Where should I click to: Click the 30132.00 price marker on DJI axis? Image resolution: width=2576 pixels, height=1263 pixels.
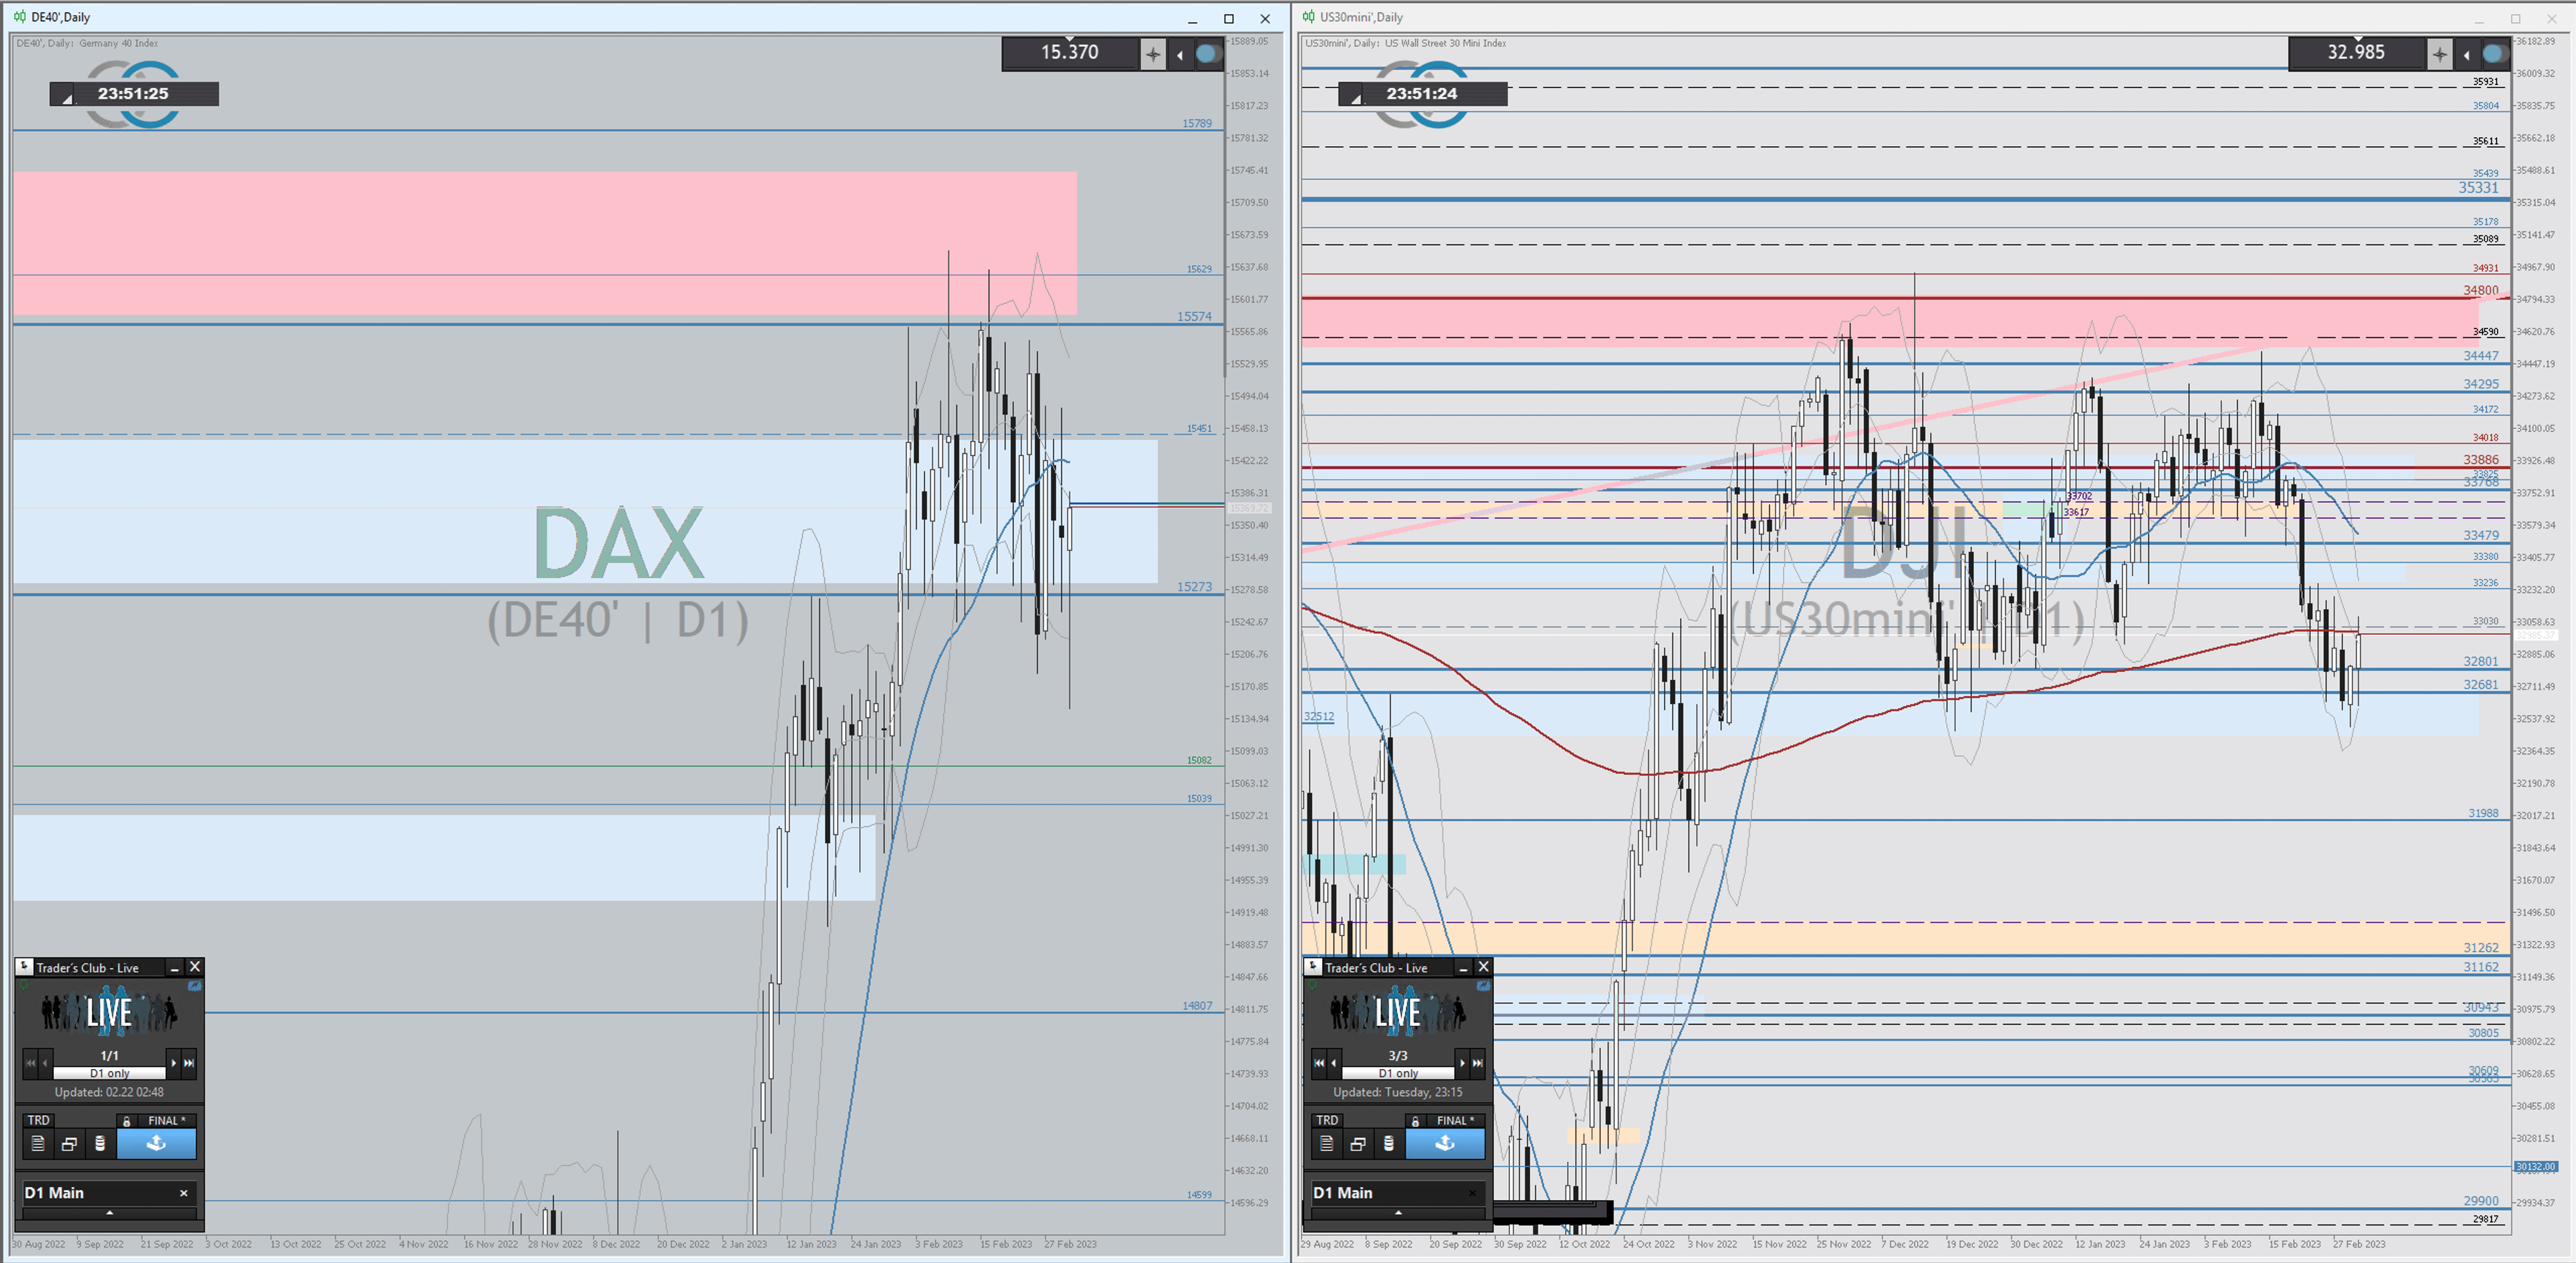tap(2537, 1167)
